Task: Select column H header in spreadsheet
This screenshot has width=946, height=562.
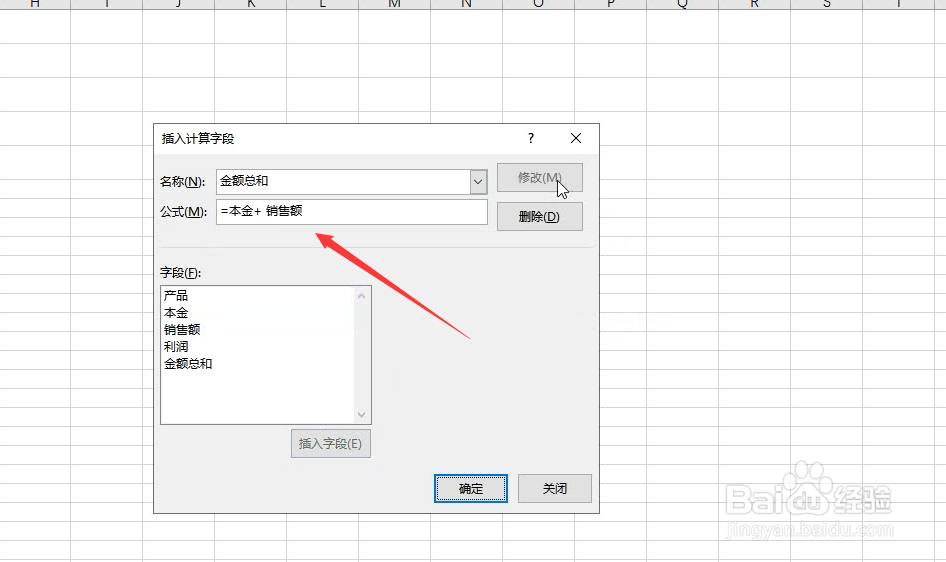Action: 35,4
